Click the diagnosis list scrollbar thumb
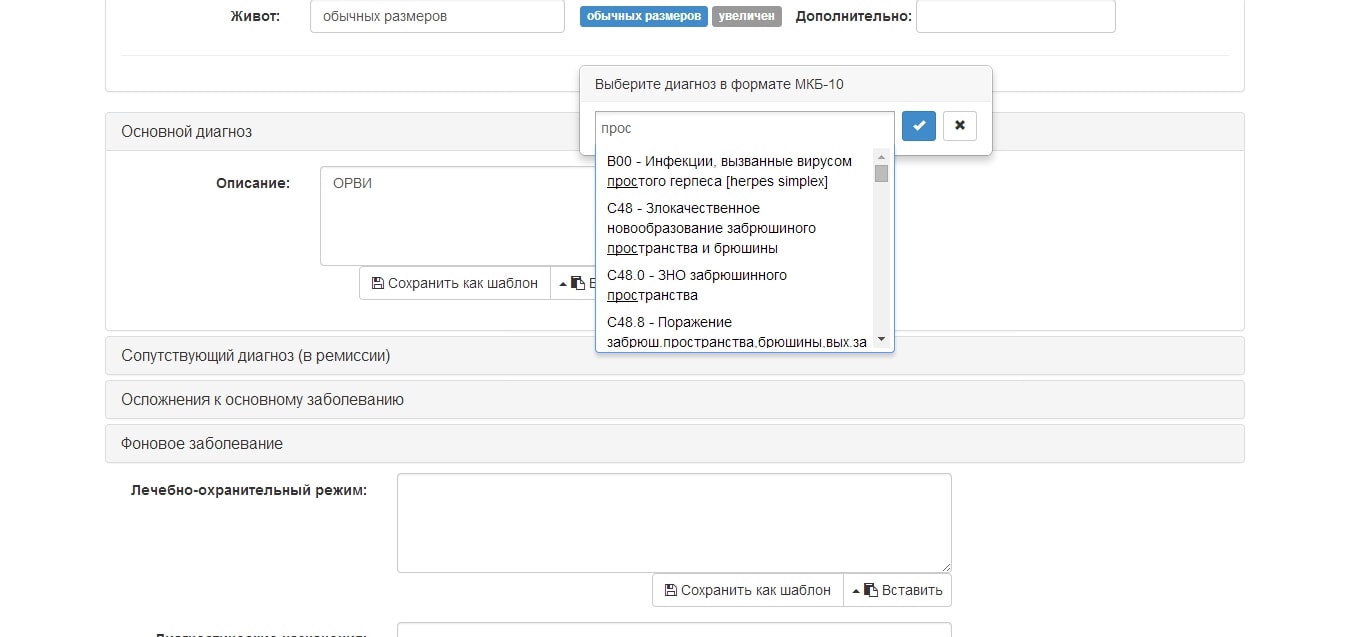1345x637 pixels. pos(881,173)
